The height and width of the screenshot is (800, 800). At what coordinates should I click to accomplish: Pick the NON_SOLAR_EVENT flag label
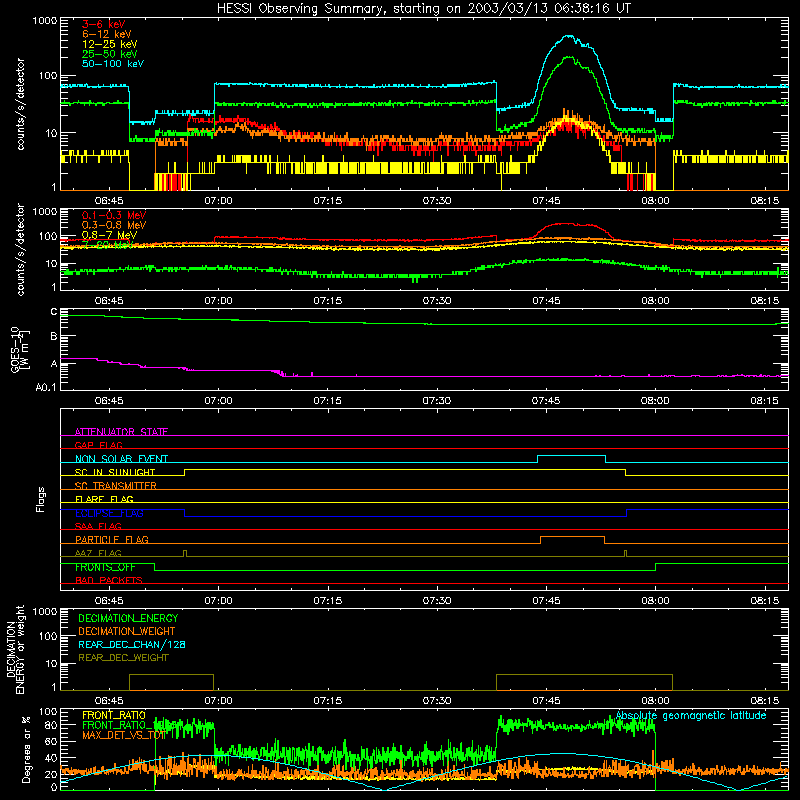[x=121, y=459]
